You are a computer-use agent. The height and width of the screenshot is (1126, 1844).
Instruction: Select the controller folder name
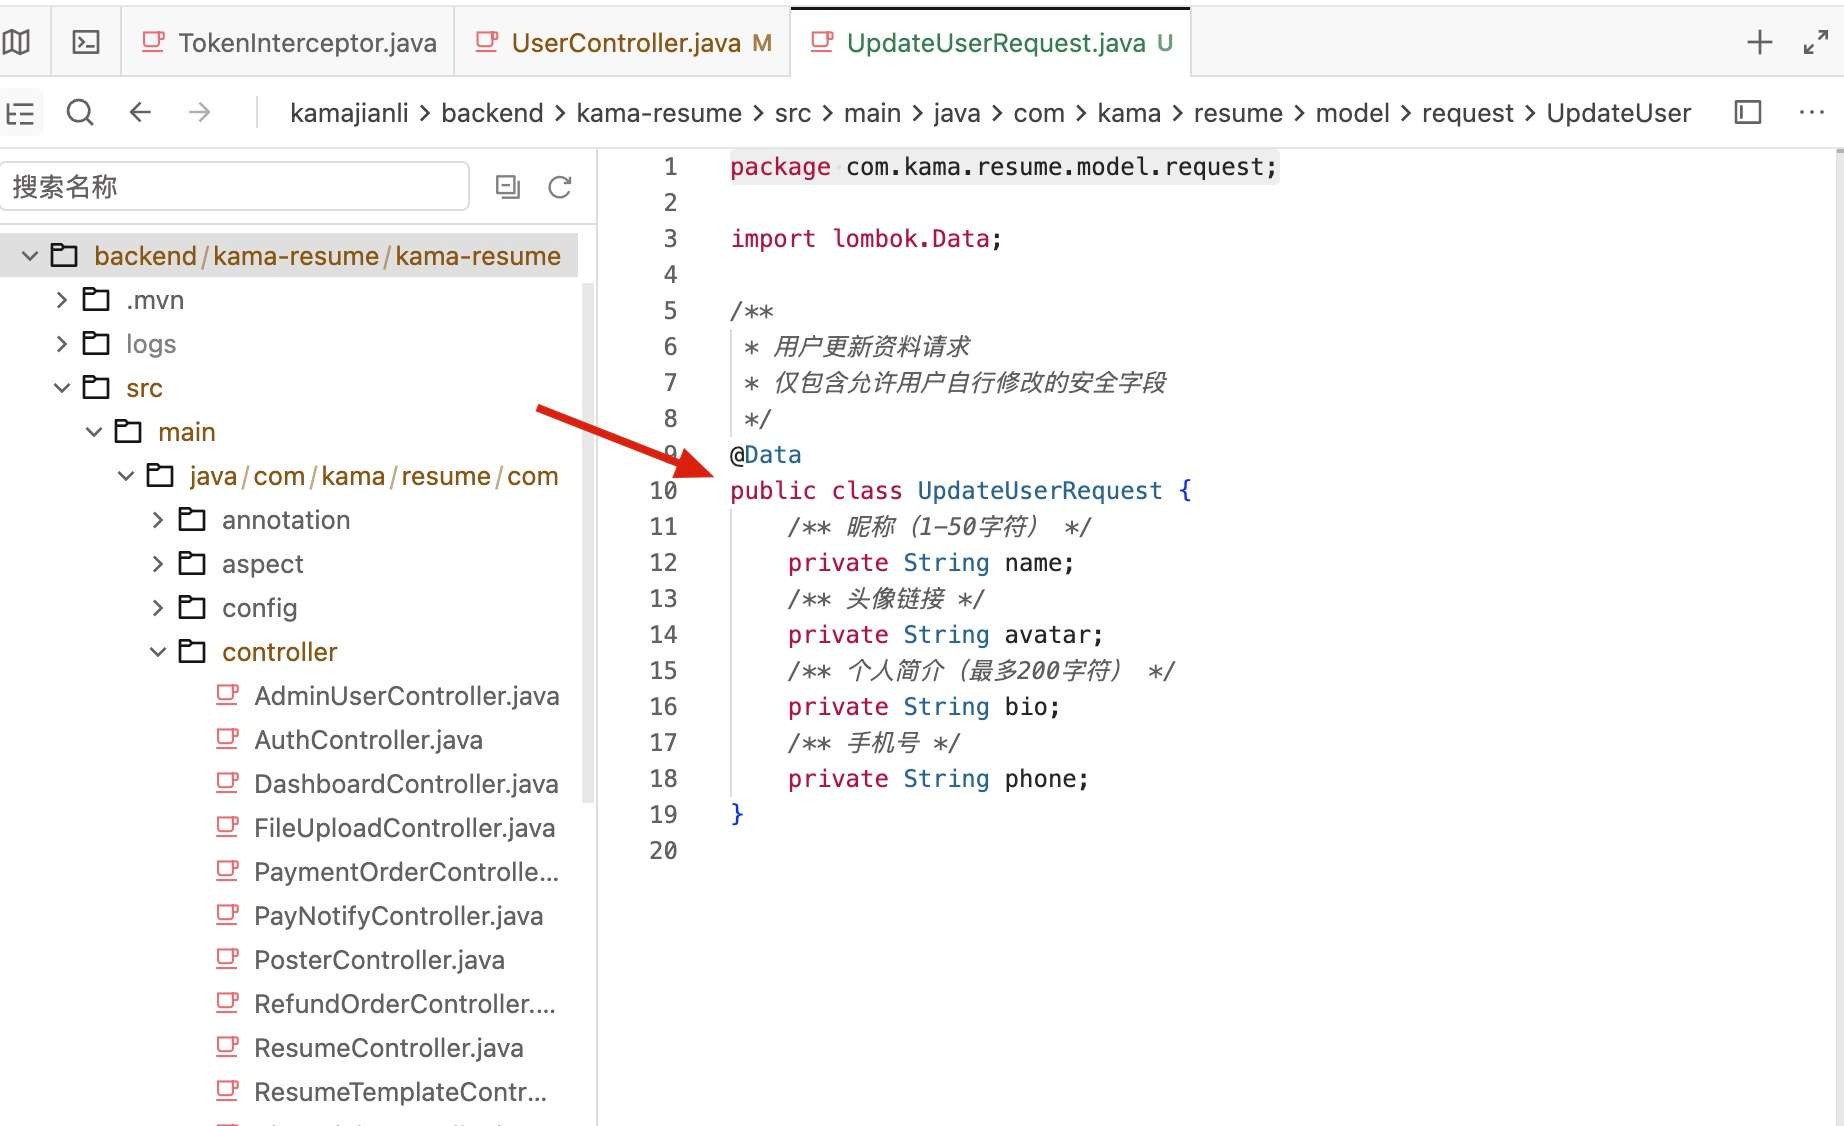(x=280, y=652)
